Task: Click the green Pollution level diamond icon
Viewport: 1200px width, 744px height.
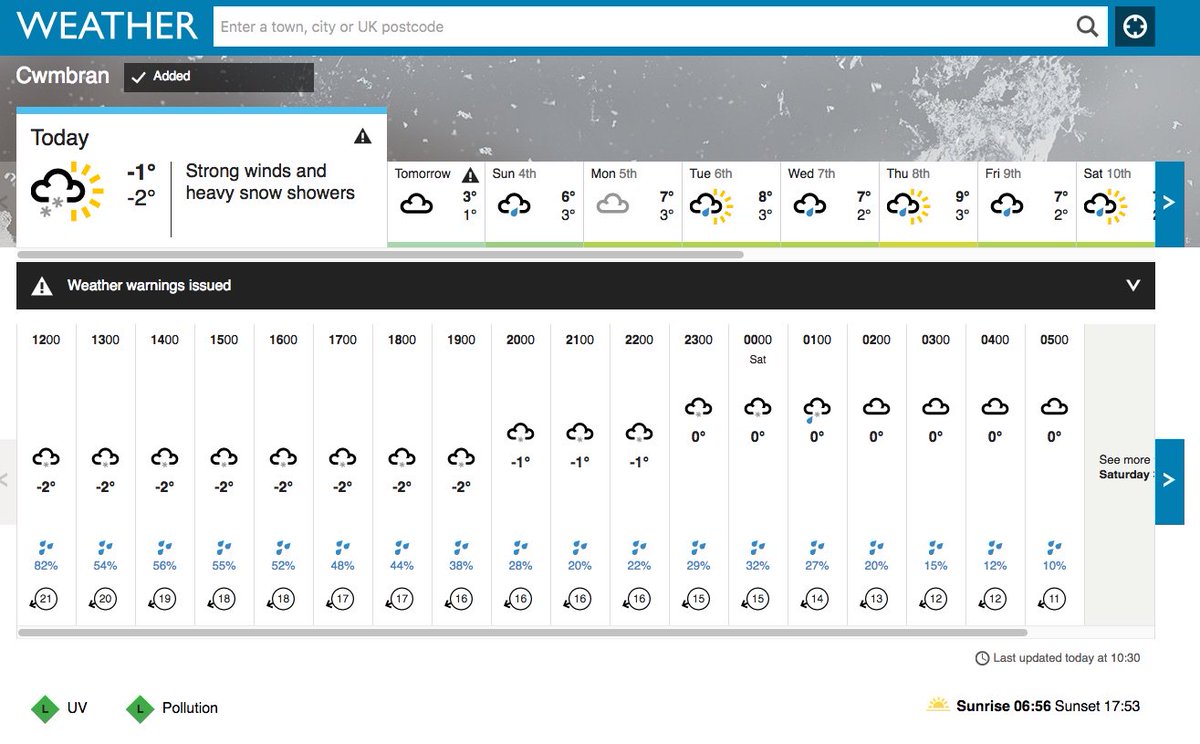Action: click(x=139, y=708)
